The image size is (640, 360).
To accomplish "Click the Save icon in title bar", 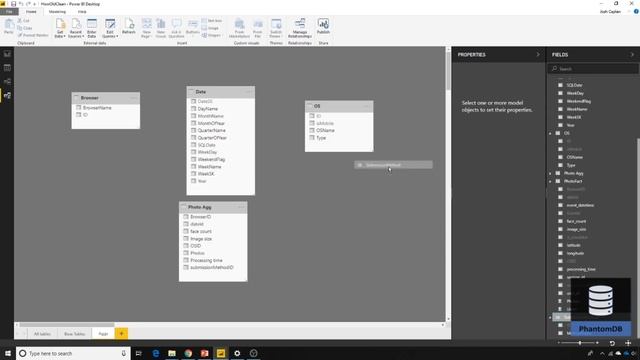I will 13,4.
